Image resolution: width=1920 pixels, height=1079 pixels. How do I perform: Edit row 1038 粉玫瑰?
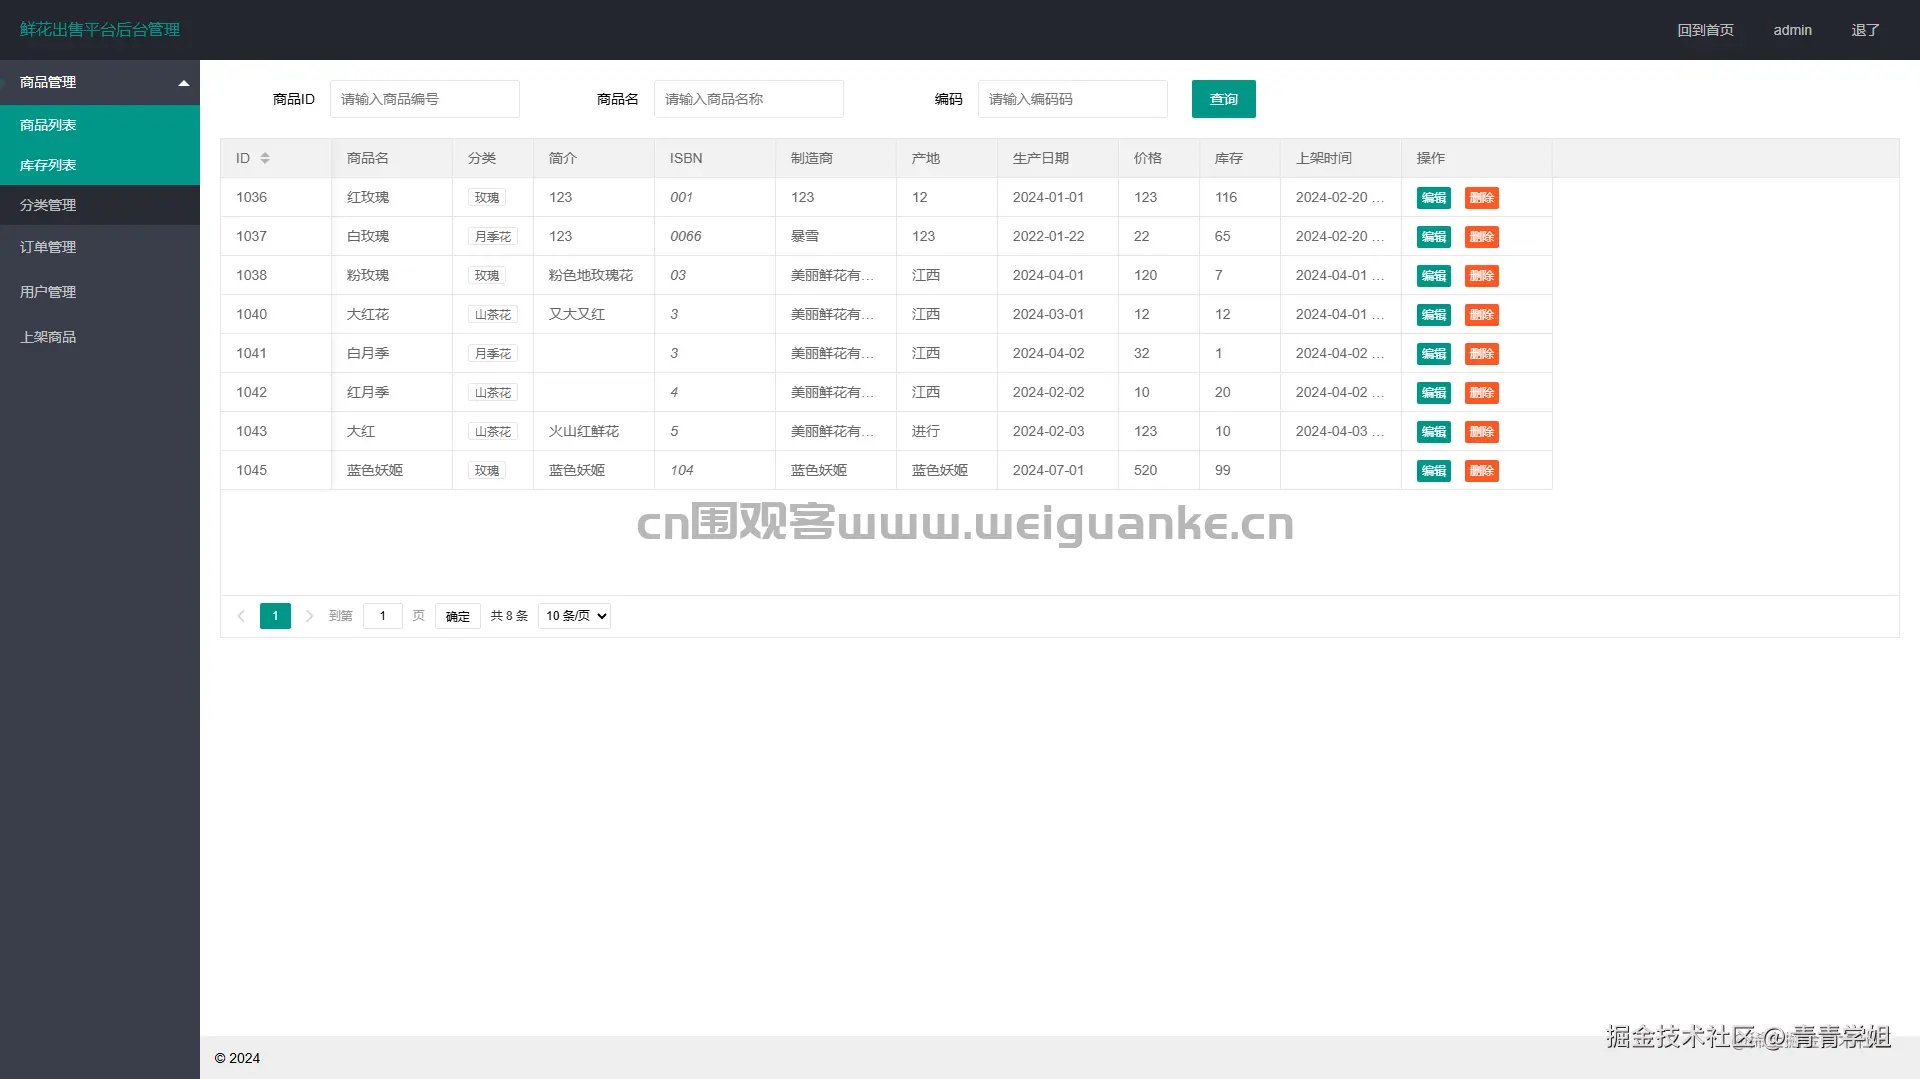1434,276
